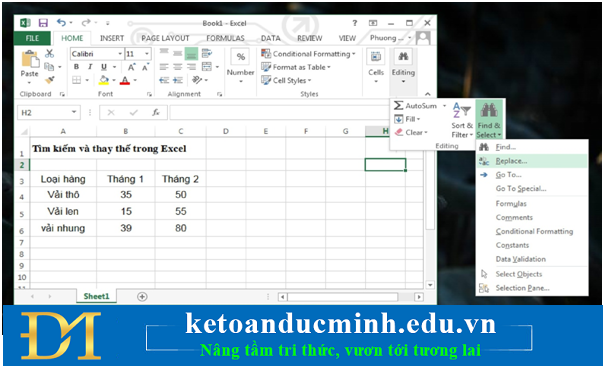Choose Comments in Find & Select menu
The image size is (604, 366).
pyautogui.click(x=532, y=217)
